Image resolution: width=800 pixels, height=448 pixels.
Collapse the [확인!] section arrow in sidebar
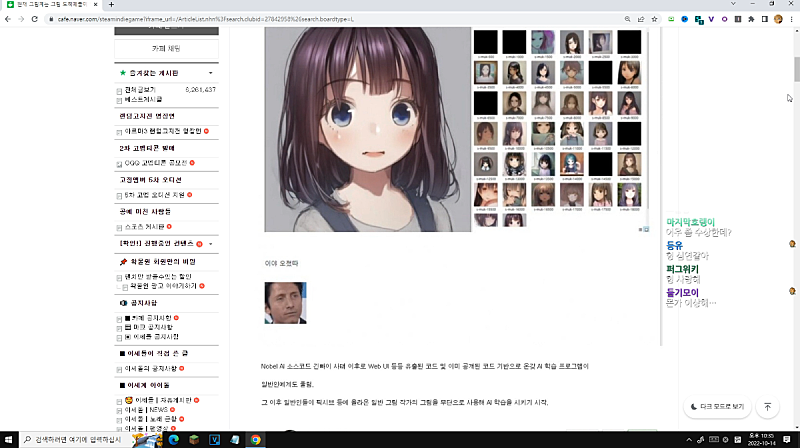210,243
